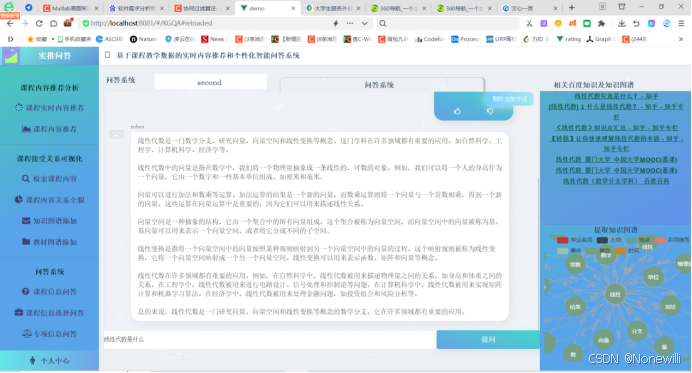Open 课程内容关系全貌 with the pie icon
The height and width of the screenshot is (373, 692).
tap(49, 200)
